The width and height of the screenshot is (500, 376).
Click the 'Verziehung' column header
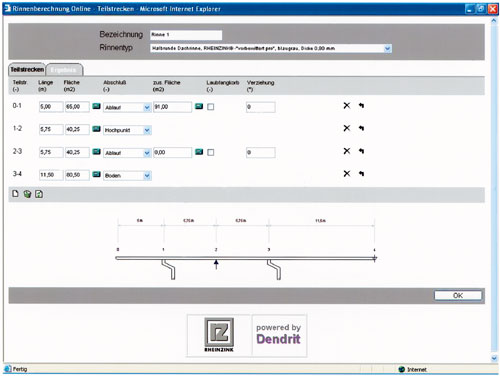pyautogui.click(x=260, y=83)
